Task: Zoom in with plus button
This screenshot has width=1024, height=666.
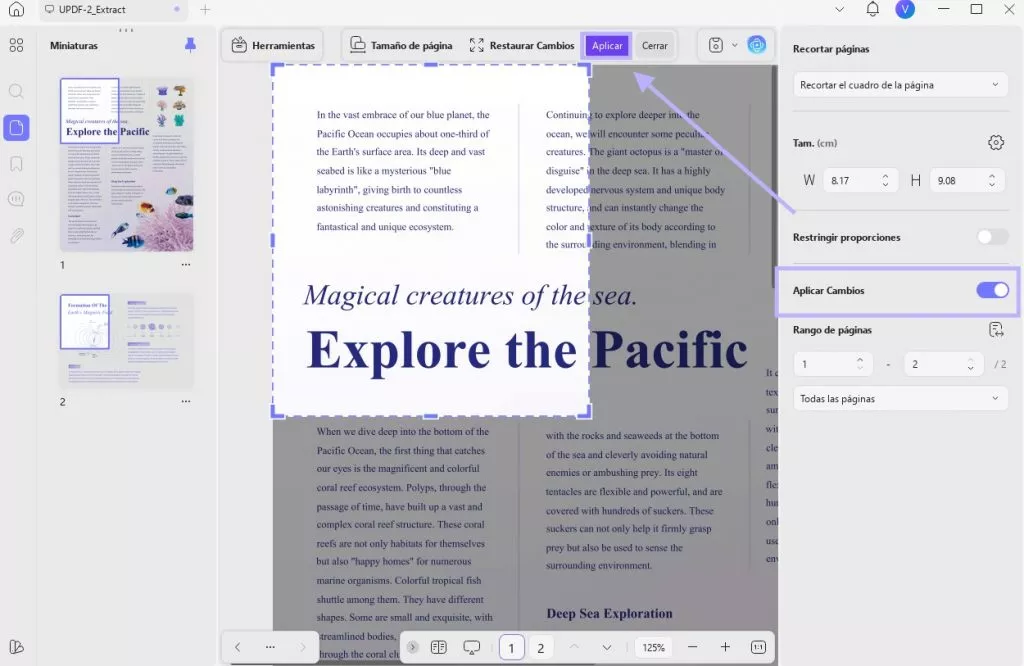Action: coord(725,646)
